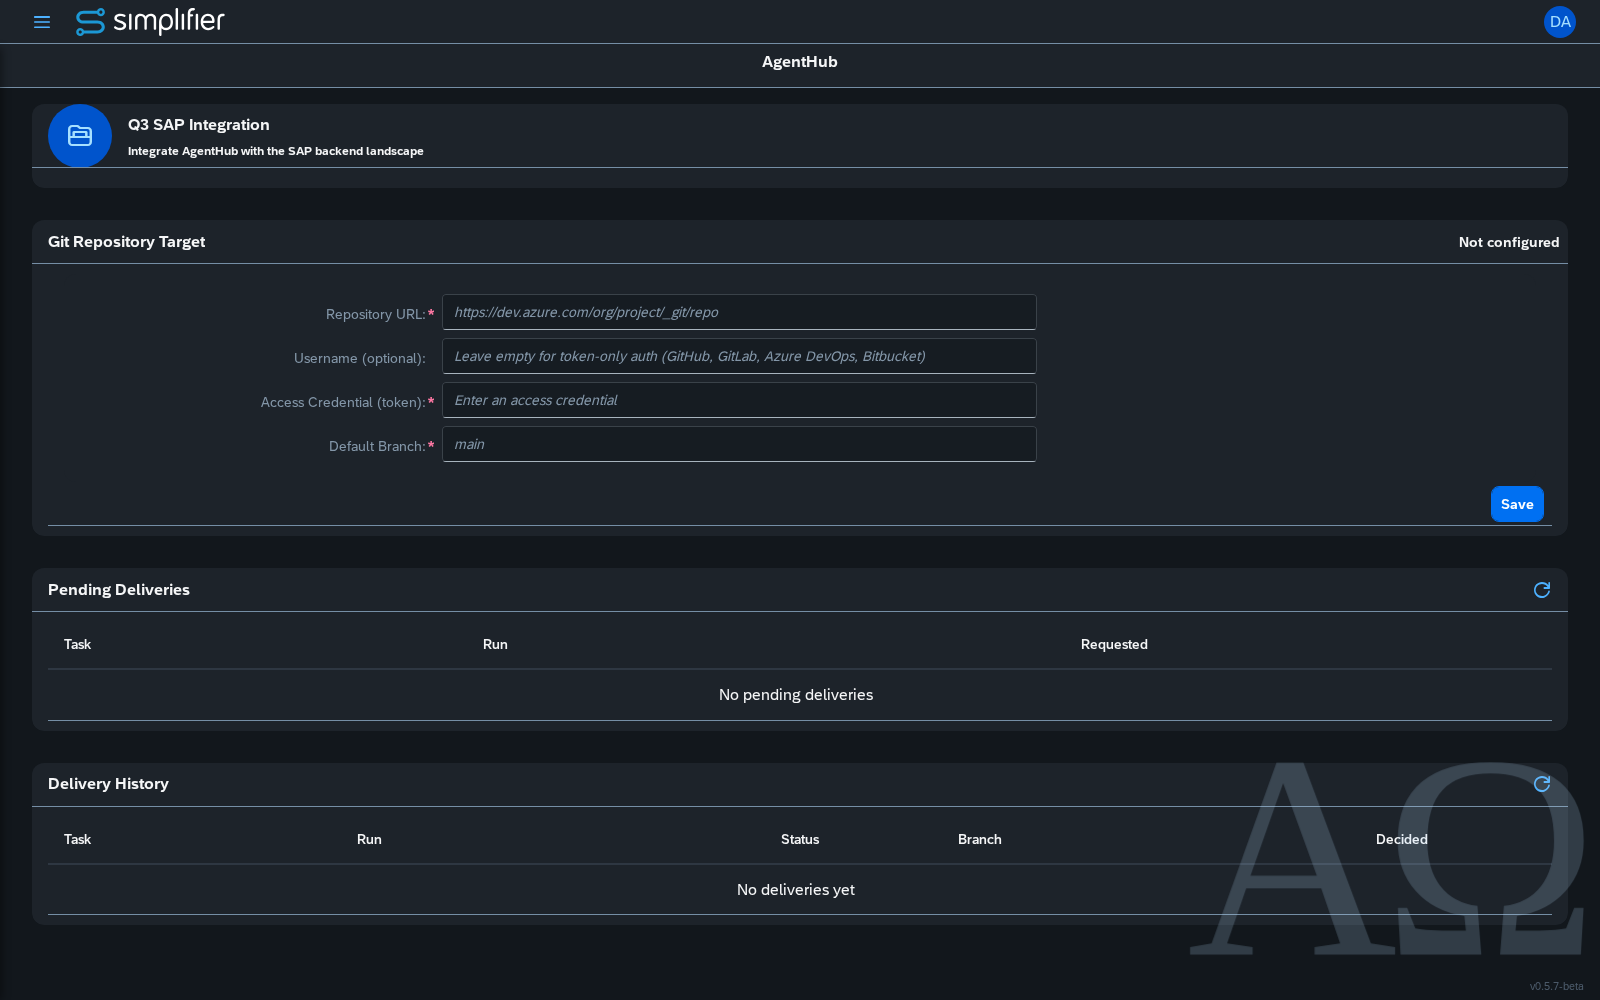
Task: Refresh the Pending Deliveries list
Action: click(x=1542, y=590)
